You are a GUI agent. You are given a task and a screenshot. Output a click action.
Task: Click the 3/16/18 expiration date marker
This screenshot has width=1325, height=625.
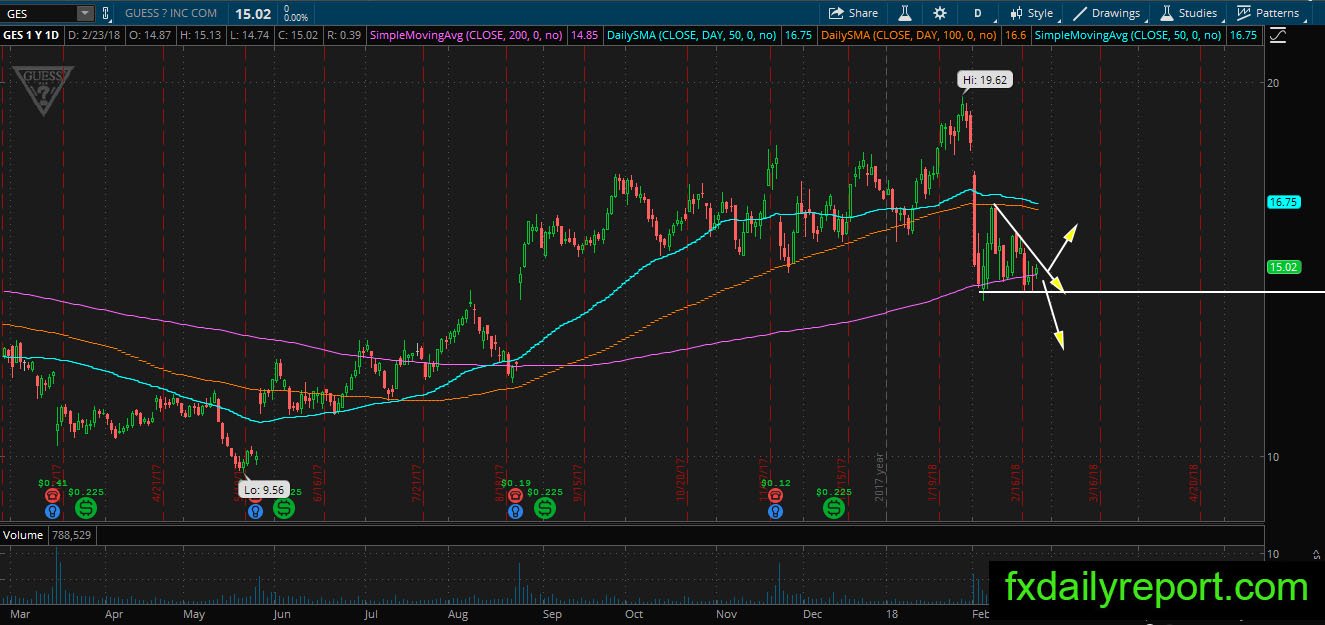pos(1094,481)
